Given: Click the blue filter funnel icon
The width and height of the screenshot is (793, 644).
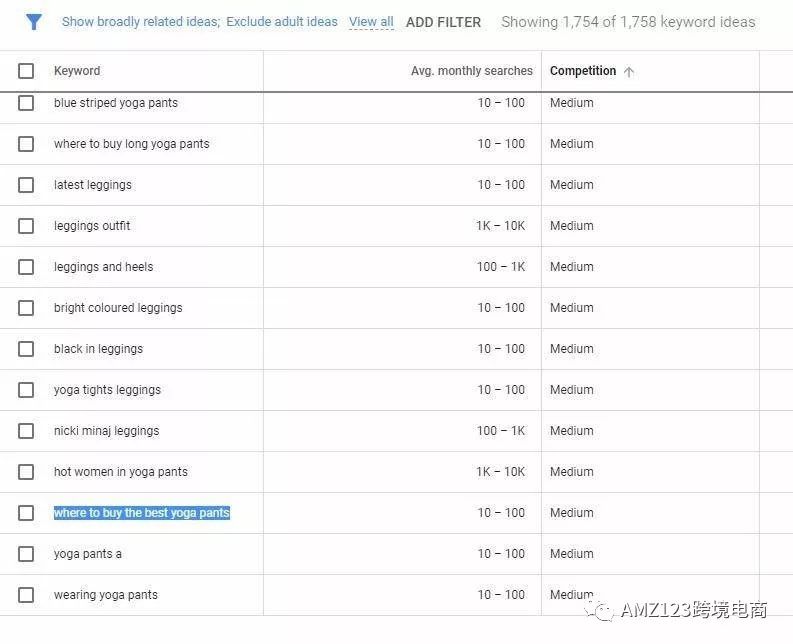Looking at the screenshot, I should (34, 22).
